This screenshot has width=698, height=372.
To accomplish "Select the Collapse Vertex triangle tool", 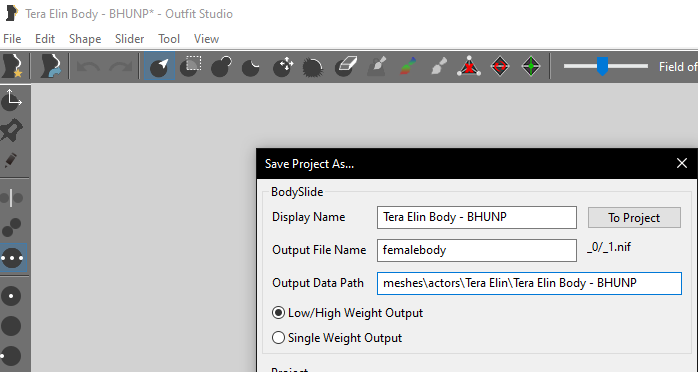I will pos(469,66).
